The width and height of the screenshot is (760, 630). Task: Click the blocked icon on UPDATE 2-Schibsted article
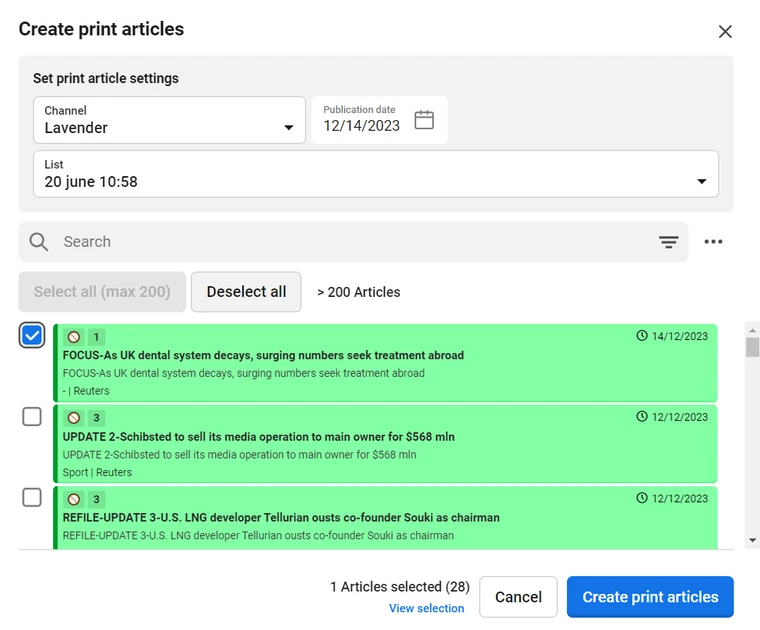pyautogui.click(x=74, y=418)
